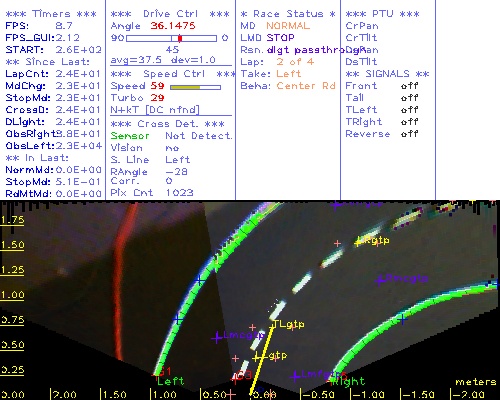
Task: Click the NORMAL mode value
Action: click(288, 26)
